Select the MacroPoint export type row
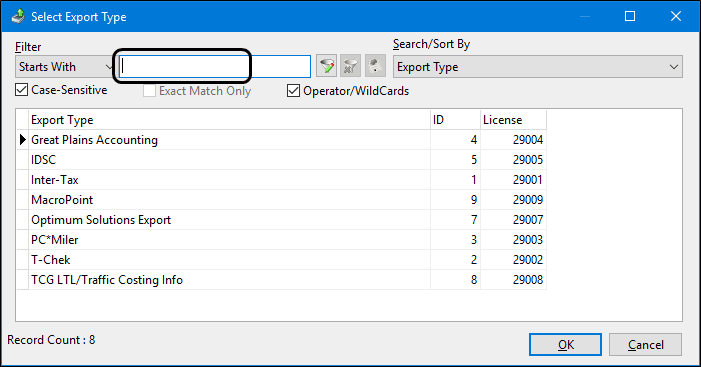This screenshot has height=367, width=701. [282, 200]
